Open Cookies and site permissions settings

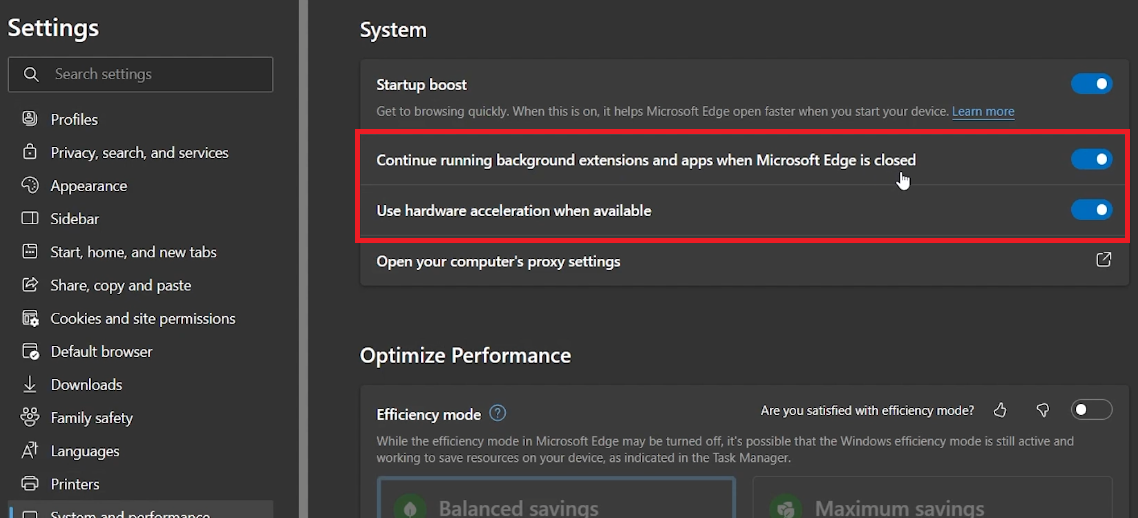(x=143, y=319)
